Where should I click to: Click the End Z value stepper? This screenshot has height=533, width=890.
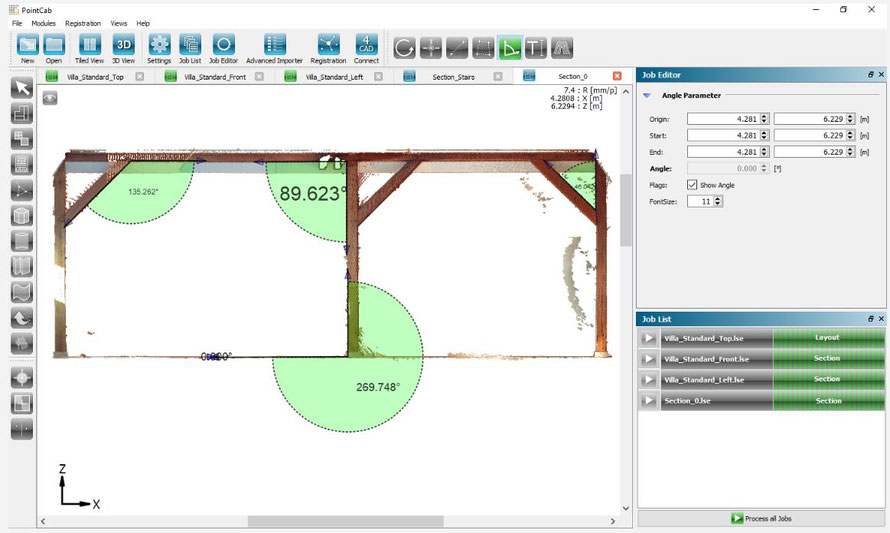(850, 152)
